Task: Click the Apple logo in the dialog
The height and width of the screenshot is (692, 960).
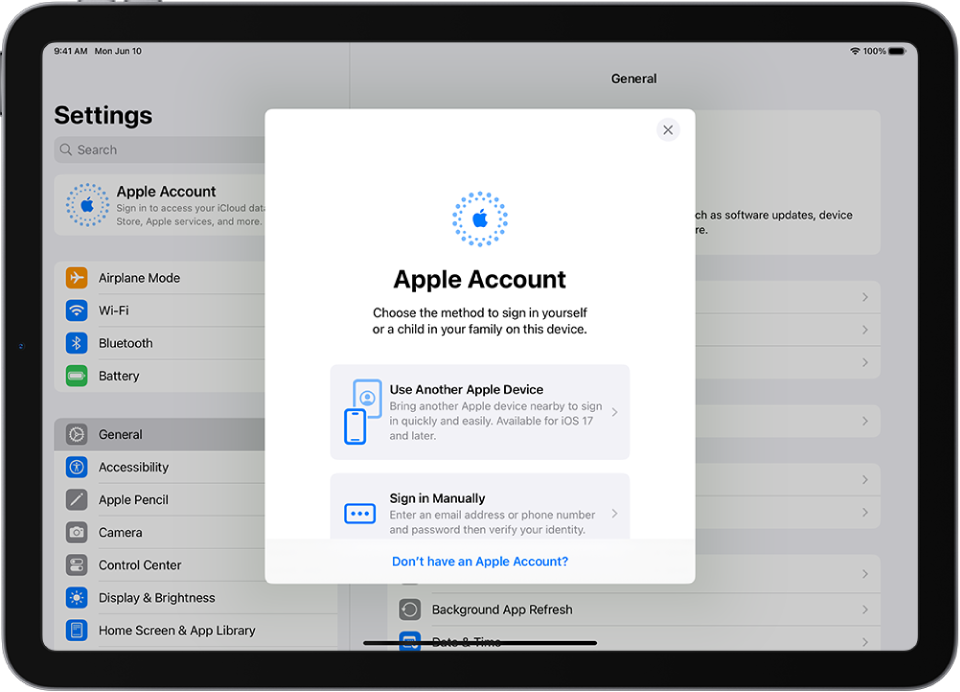Action: pos(479,219)
